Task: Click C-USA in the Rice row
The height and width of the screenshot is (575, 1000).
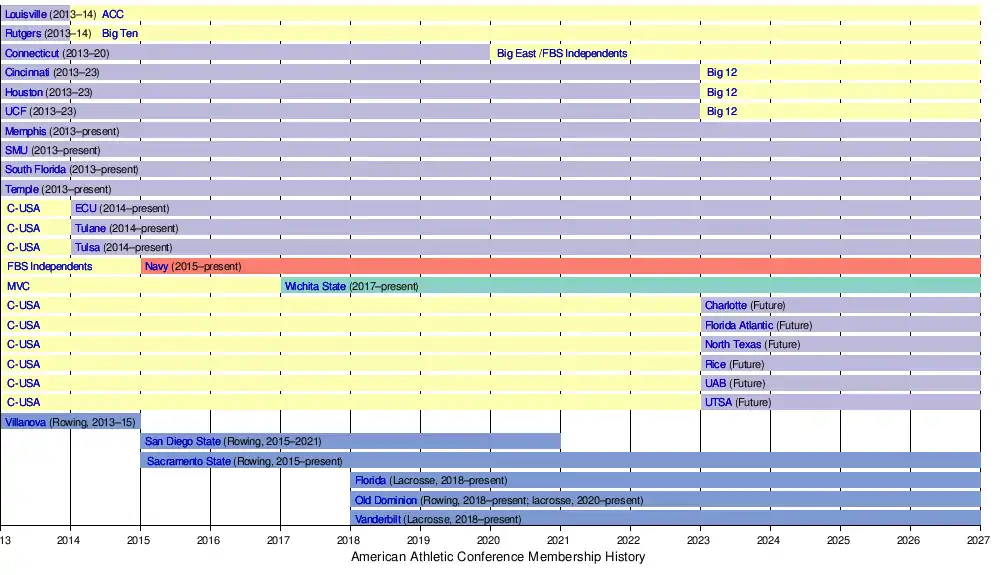Action: coord(24,364)
